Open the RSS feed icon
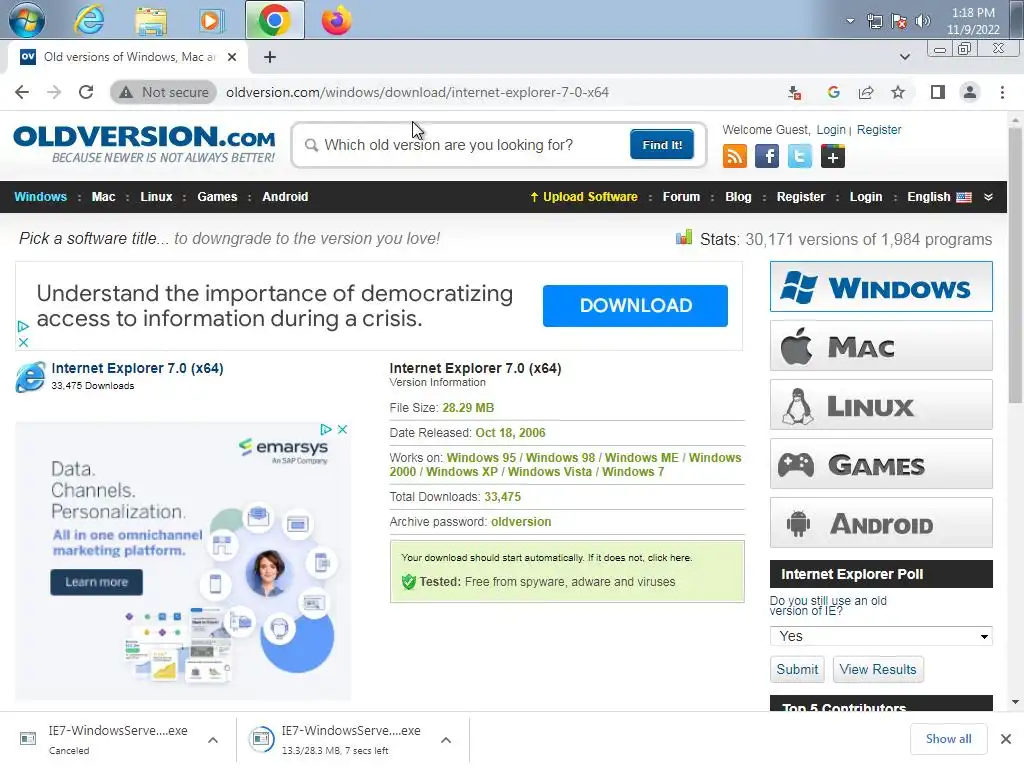 point(735,157)
